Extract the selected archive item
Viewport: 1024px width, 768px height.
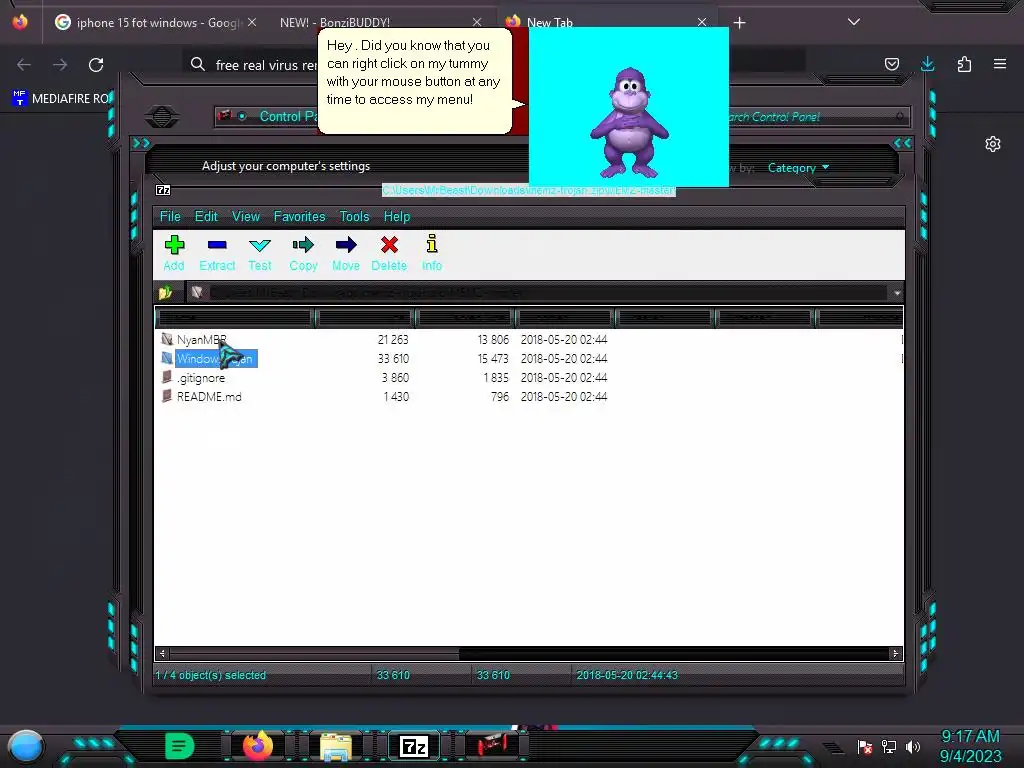pos(217,253)
